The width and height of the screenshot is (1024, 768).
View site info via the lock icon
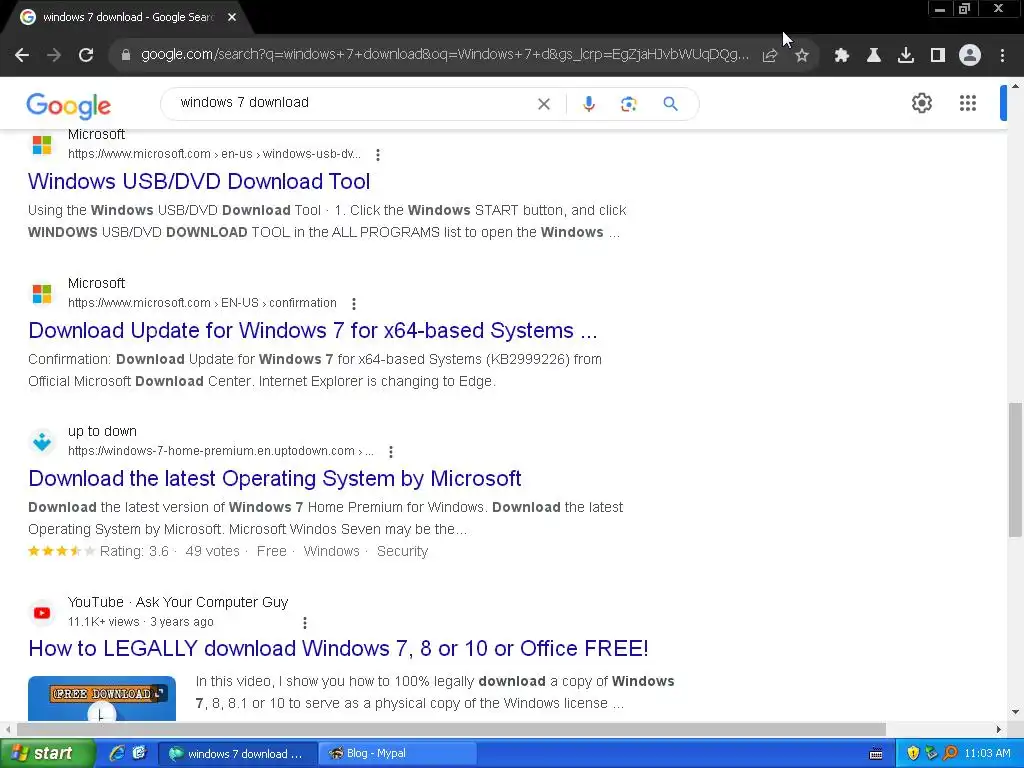pyautogui.click(x=126, y=55)
